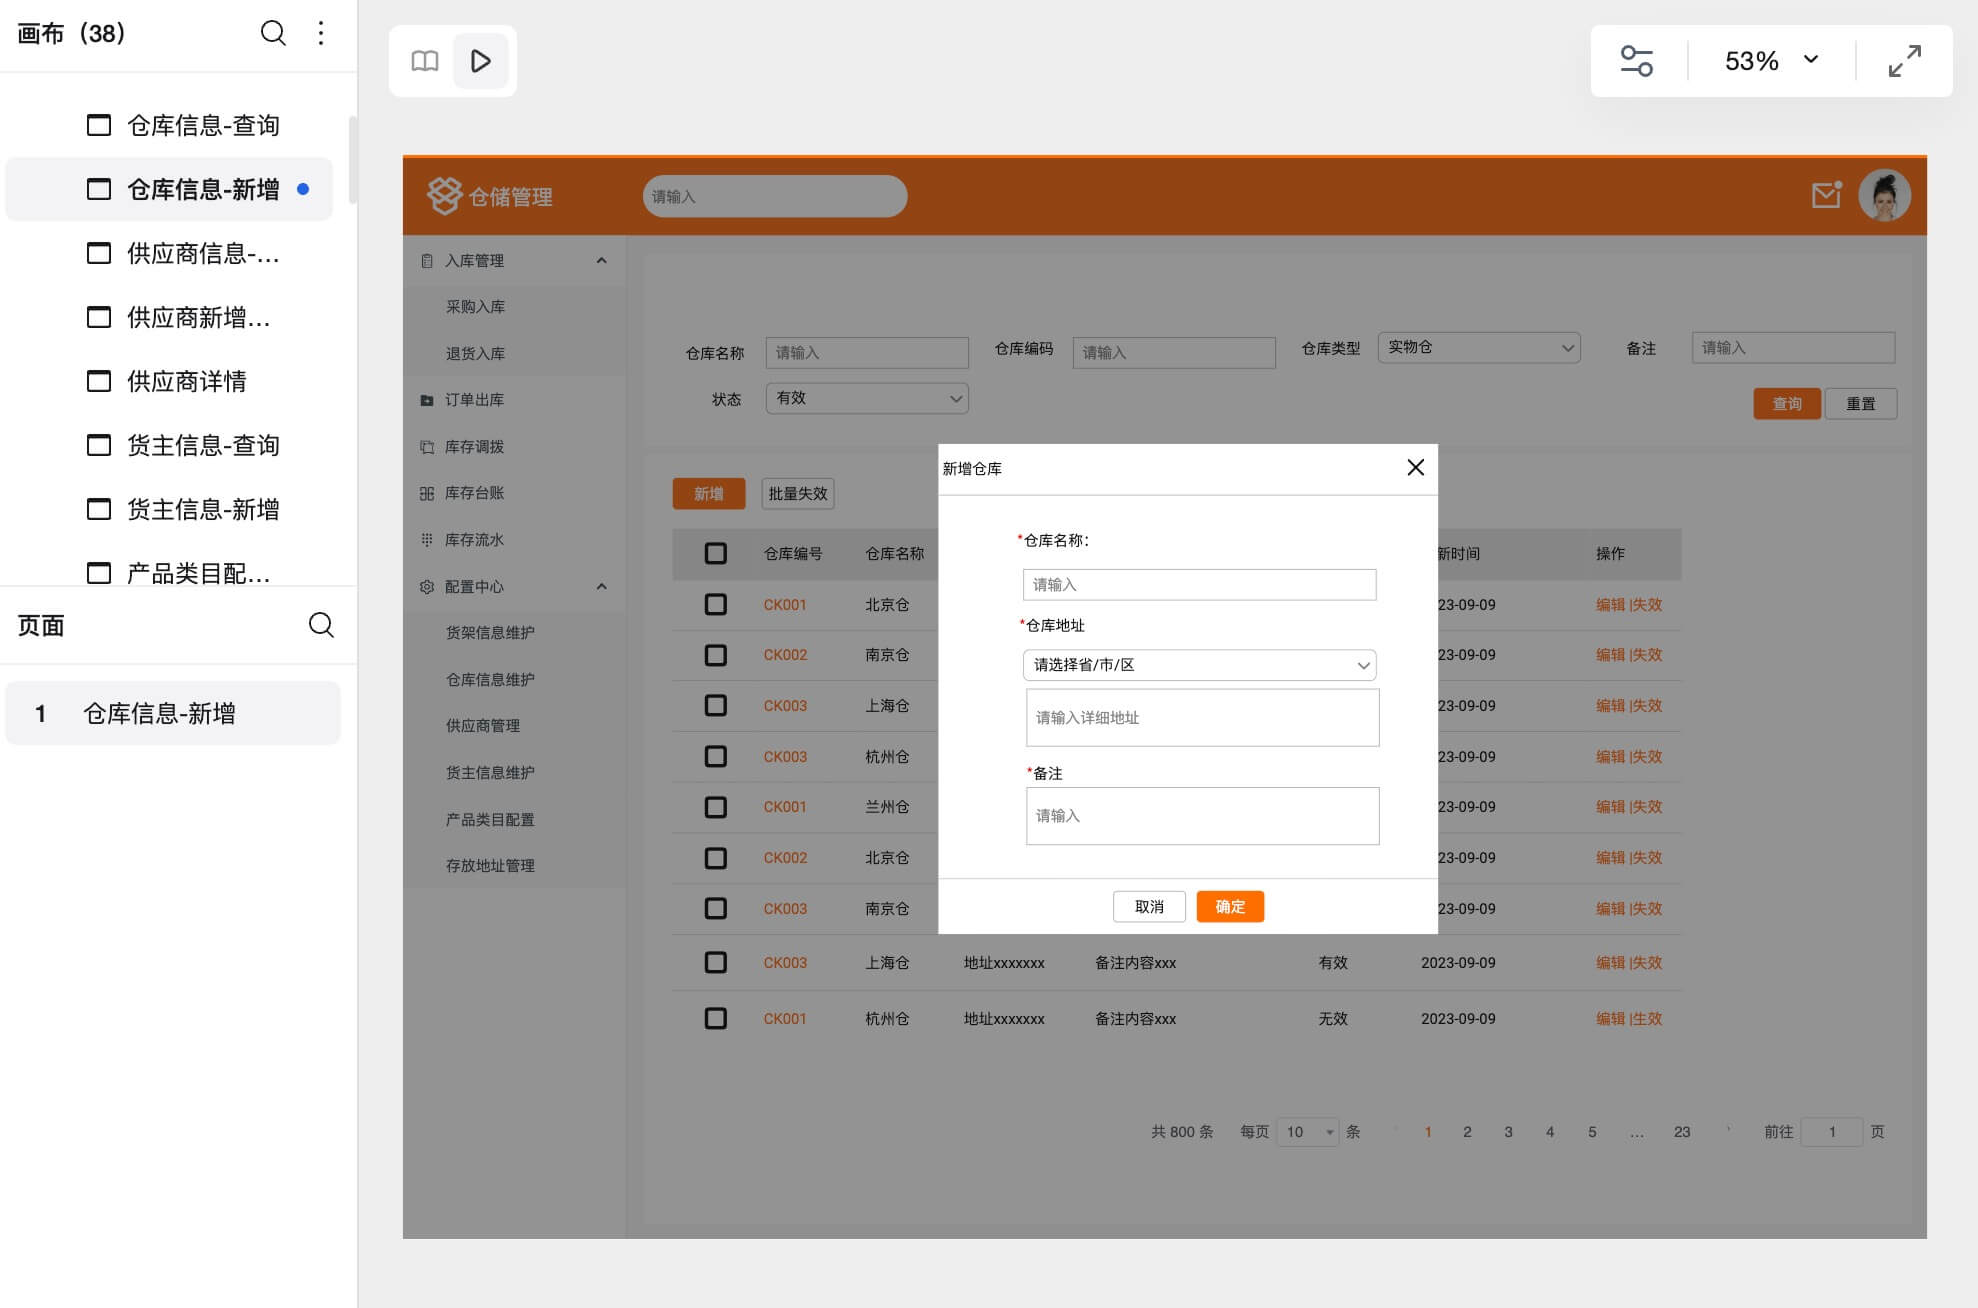Click the user avatar in the header
The width and height of the screenshot is (1978, 1308).
coord(1884,195)
